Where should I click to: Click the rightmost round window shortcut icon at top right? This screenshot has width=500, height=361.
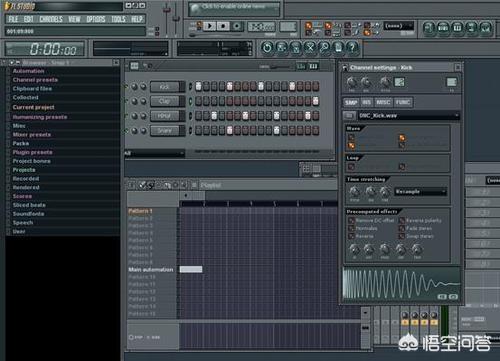pyautogui.click(x=486, y=28)
